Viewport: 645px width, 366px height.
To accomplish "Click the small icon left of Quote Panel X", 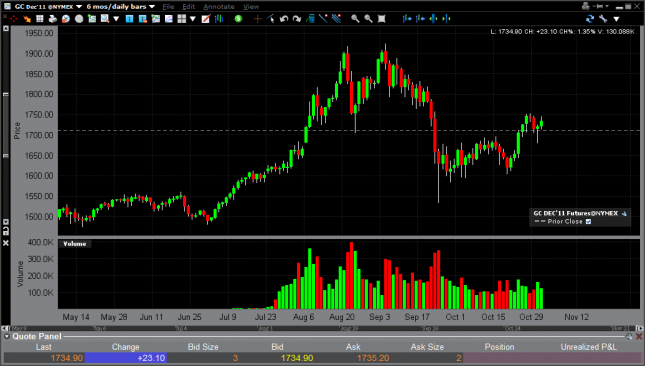I will (629, 336).
